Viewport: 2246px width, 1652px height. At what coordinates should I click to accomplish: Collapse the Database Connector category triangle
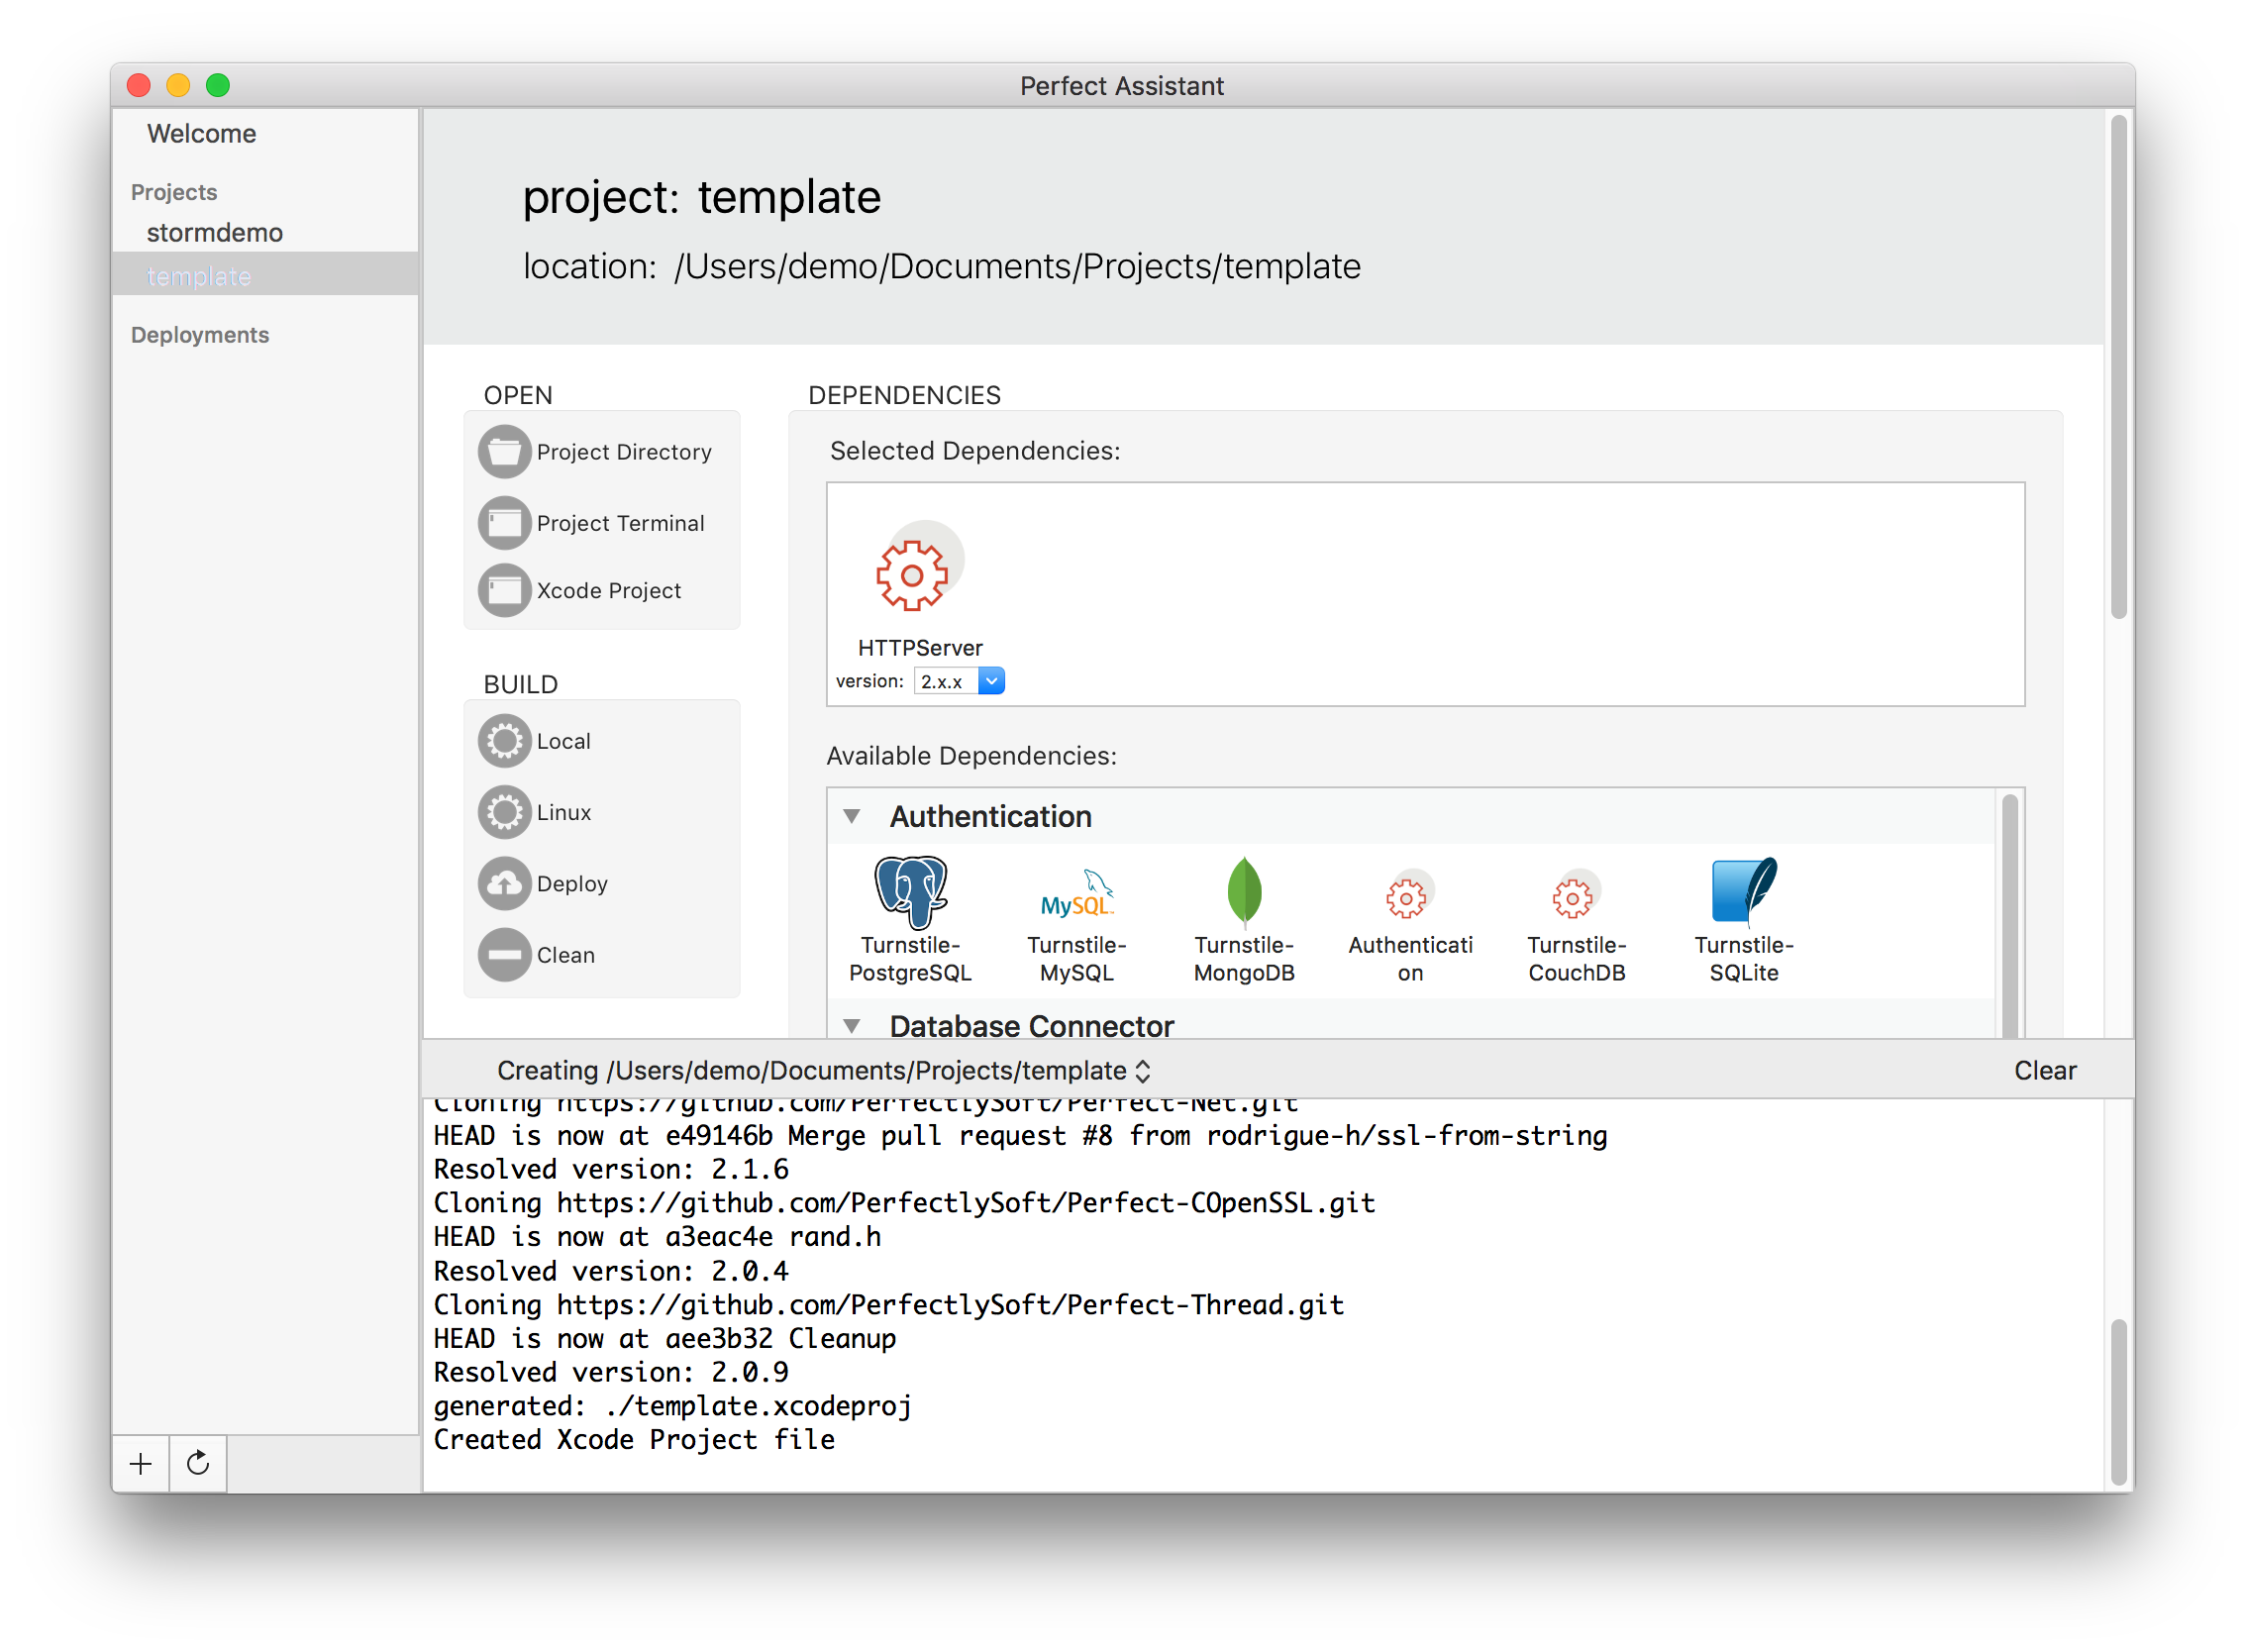[x=852, y=1026]
